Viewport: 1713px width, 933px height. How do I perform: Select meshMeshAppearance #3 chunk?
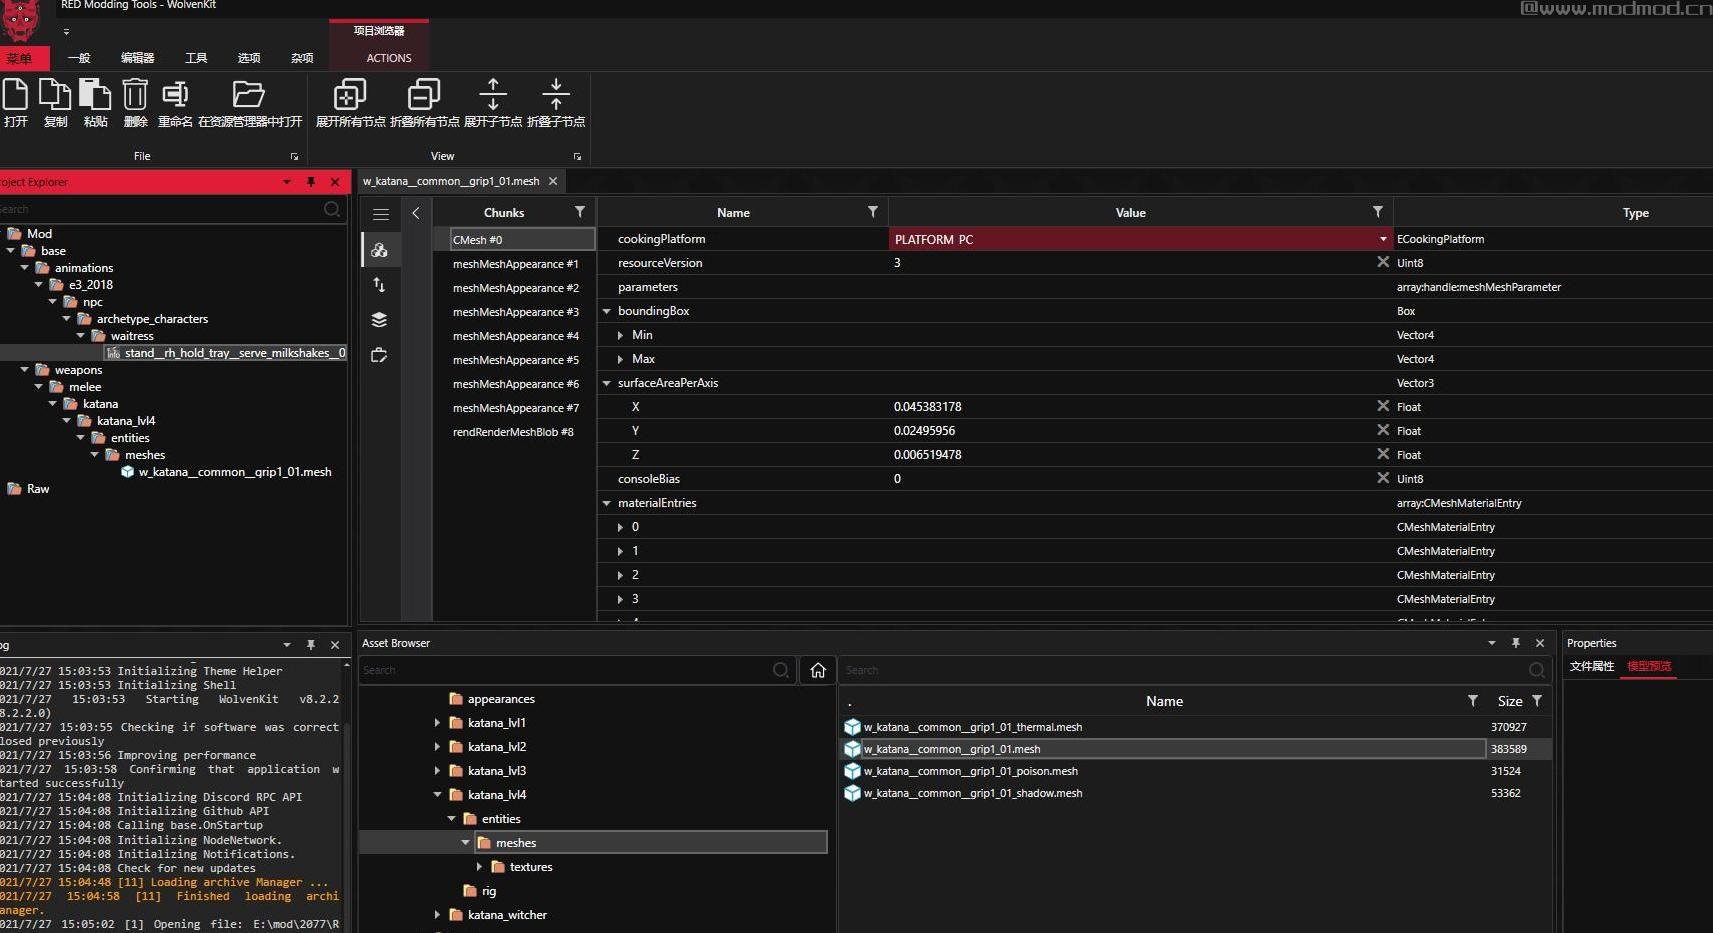(x=516, y=312)
